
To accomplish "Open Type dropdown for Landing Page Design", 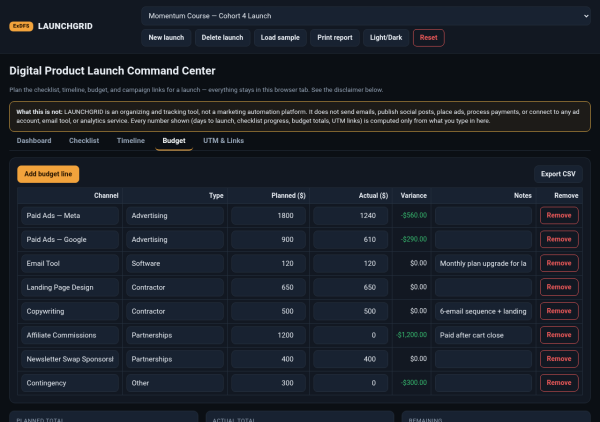I will coord(175,287).
